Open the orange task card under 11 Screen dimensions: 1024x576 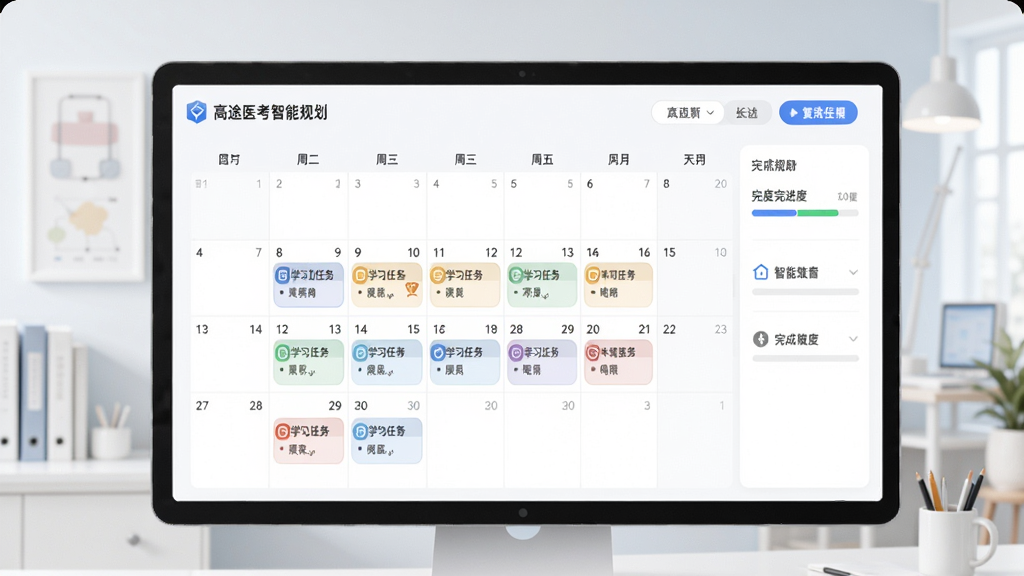point(464,285)
